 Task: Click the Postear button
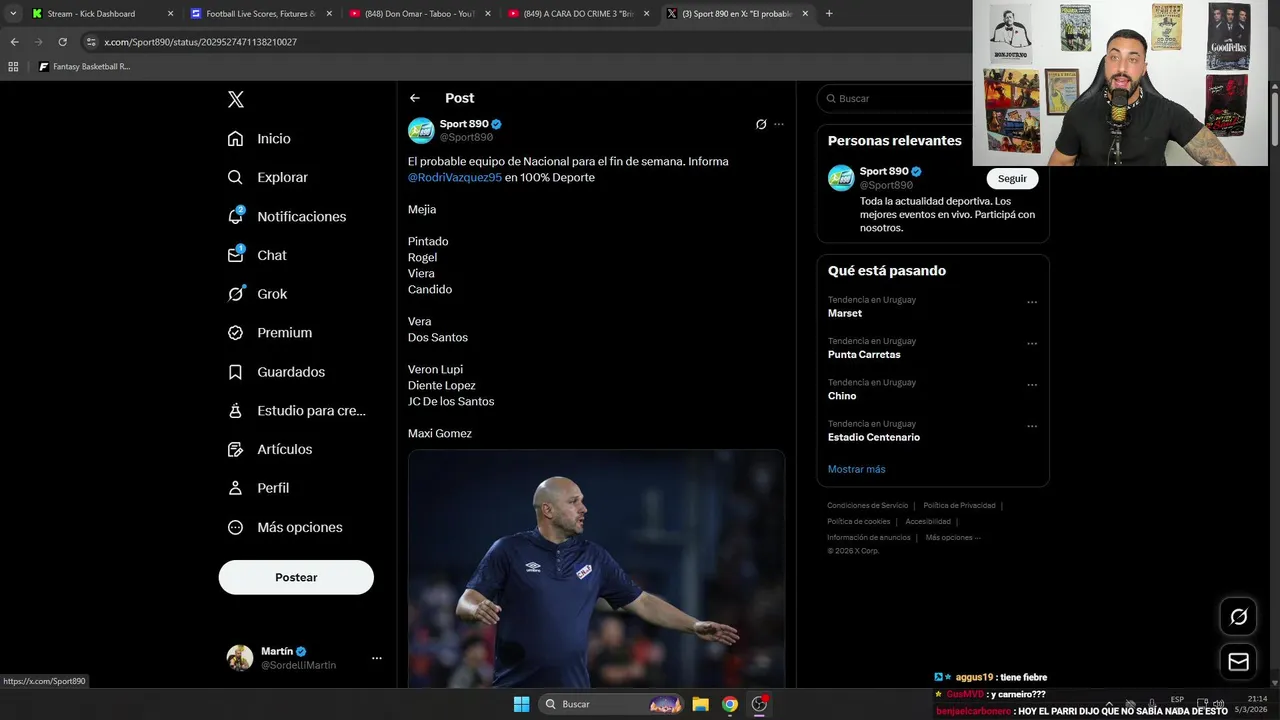point(296,577)
